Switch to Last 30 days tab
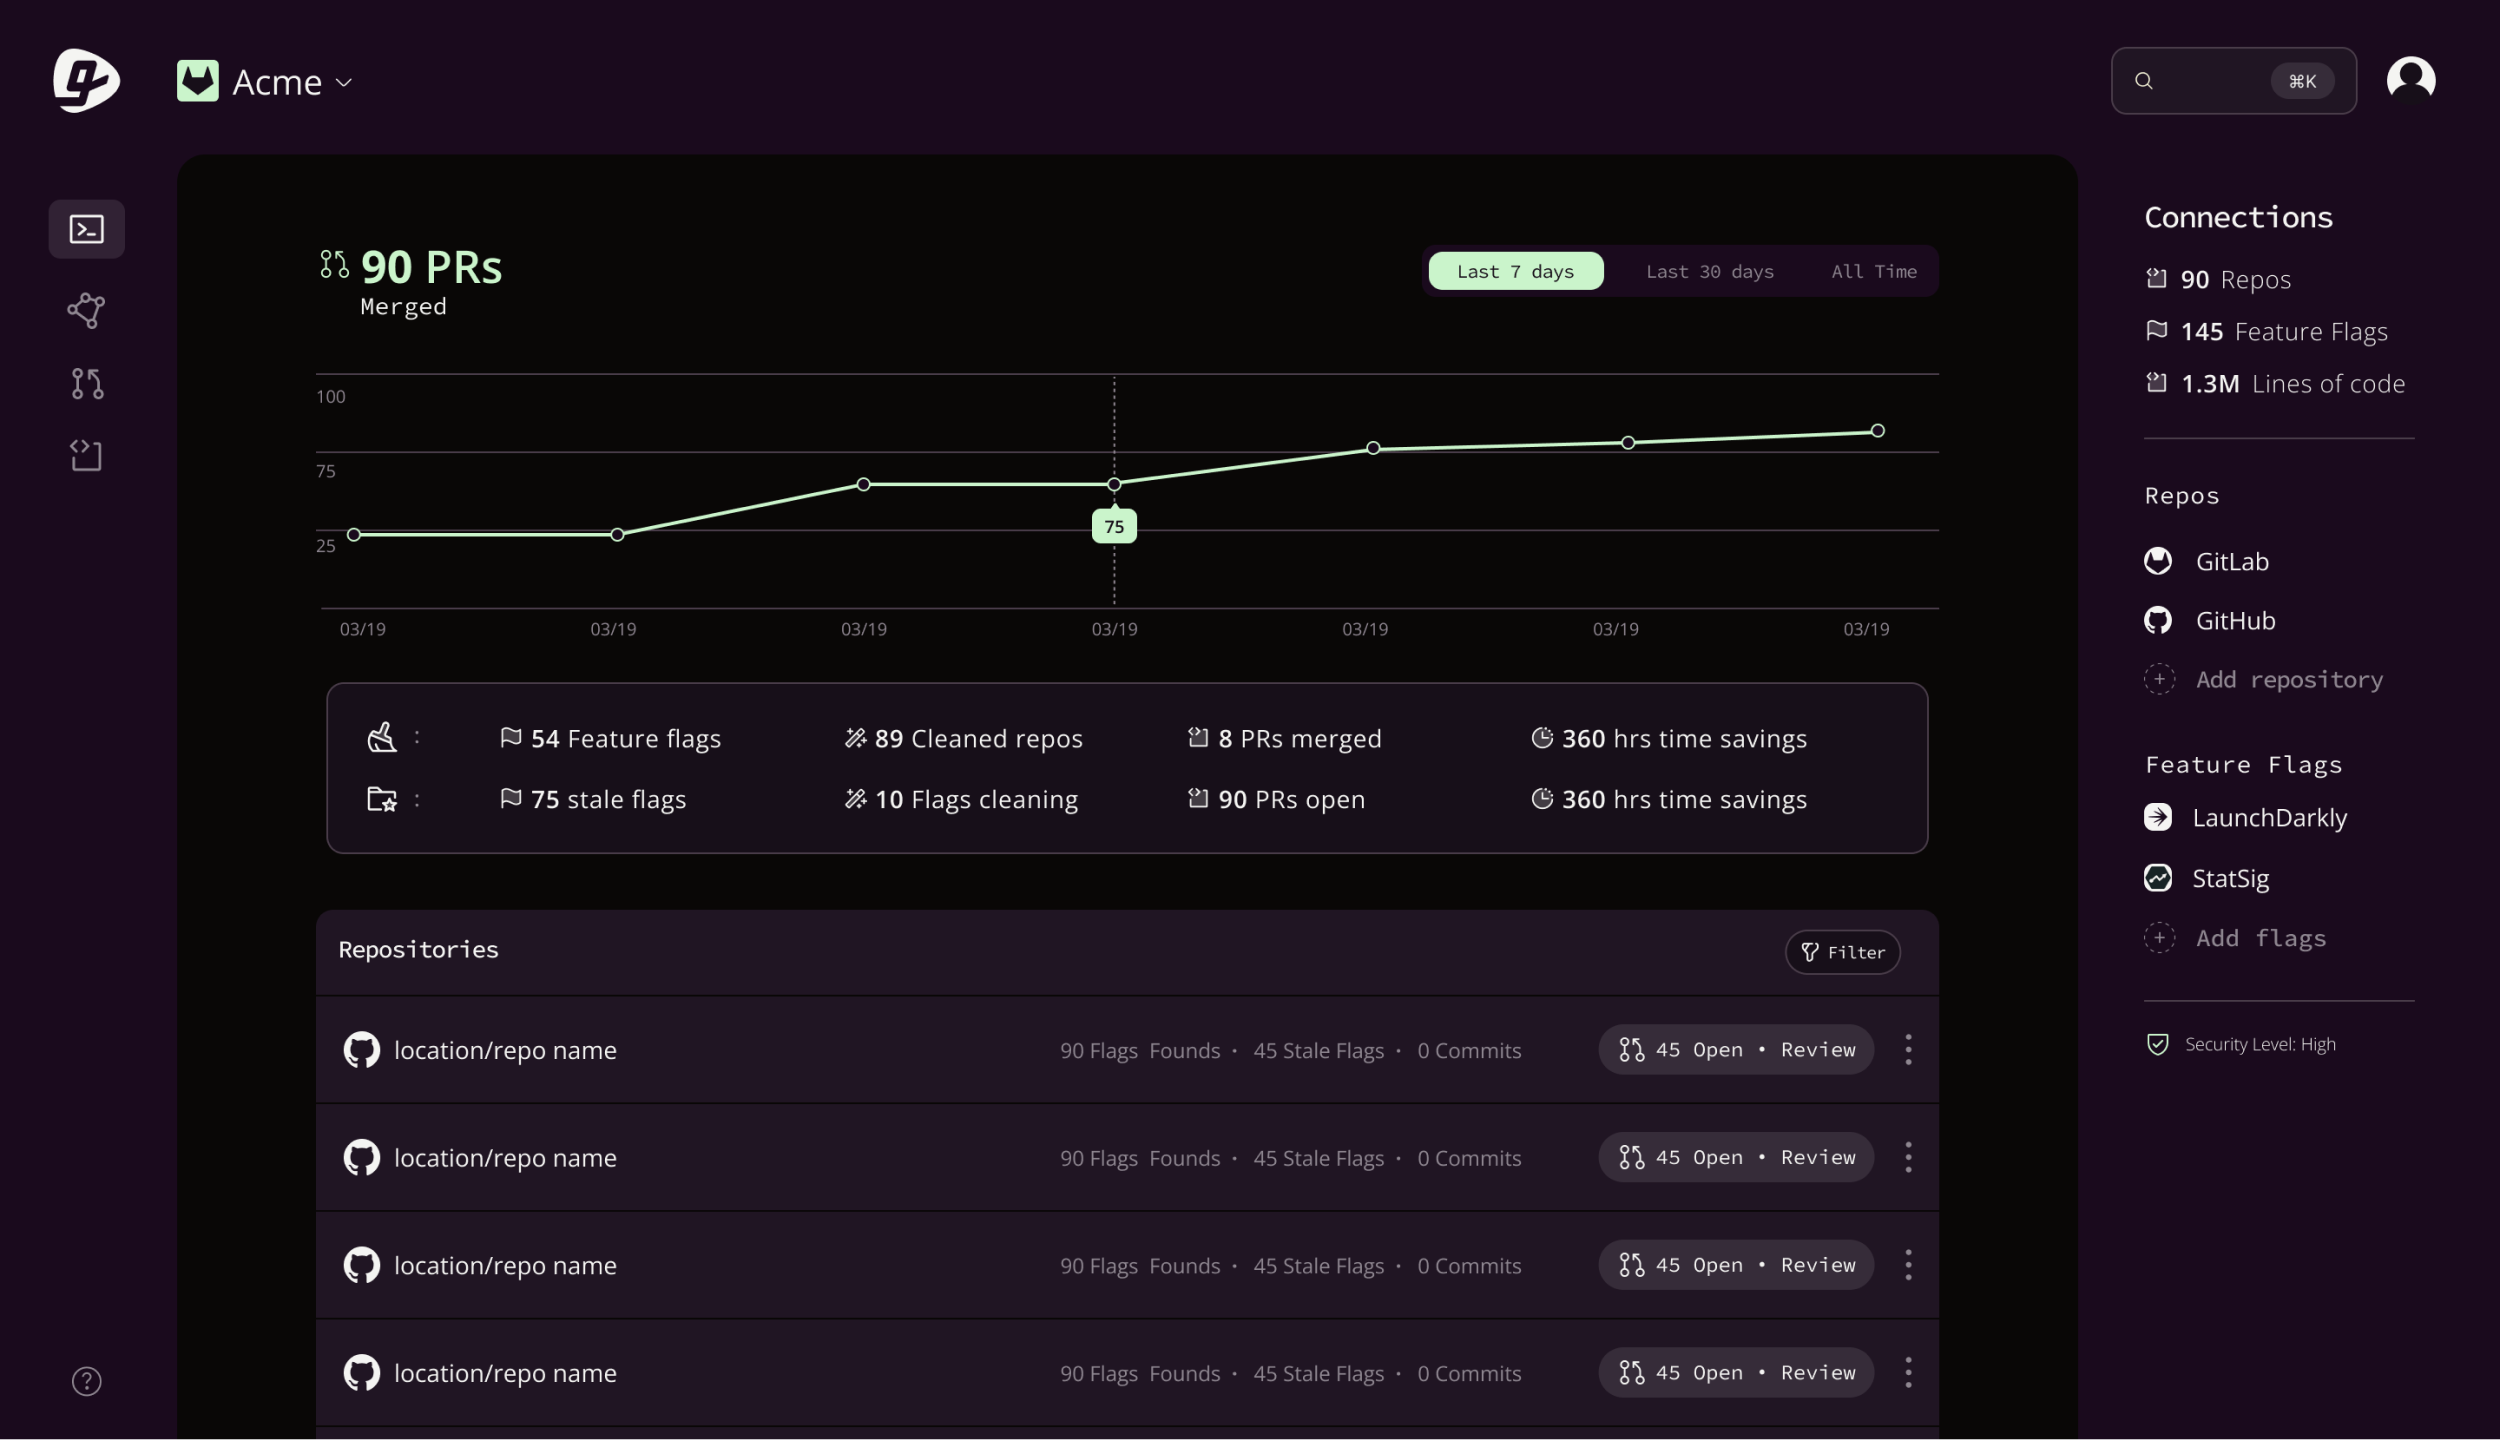Viewport: 2500px width, 1440px height. click(1709, 271)
